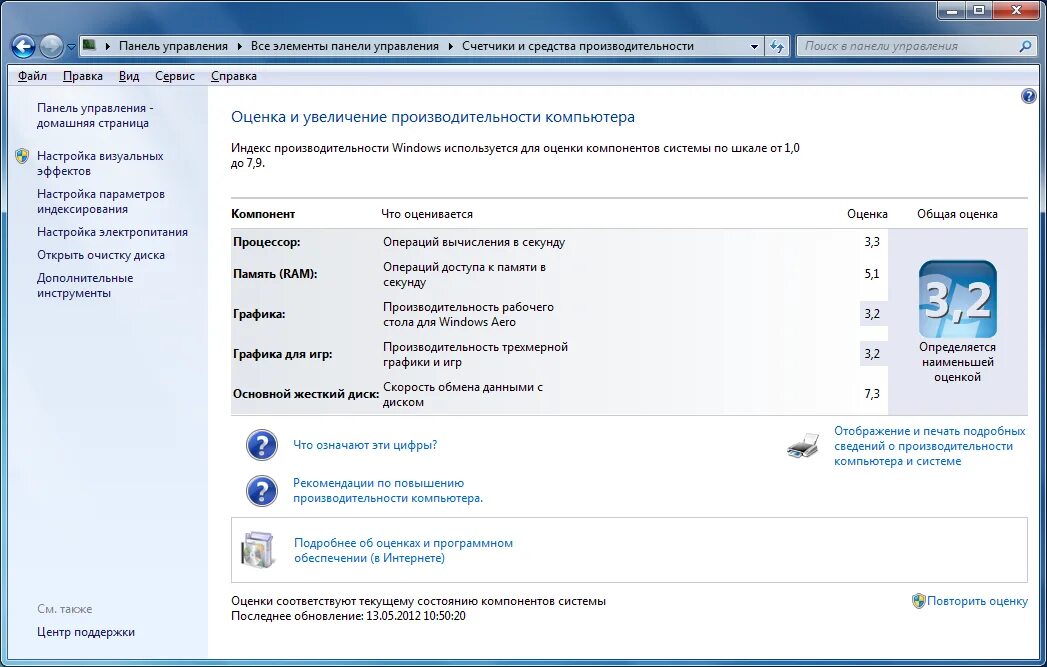Click the Control Panel icon in address bar
The width and height of the screenshot is (1047, 667).
(89, 45)
